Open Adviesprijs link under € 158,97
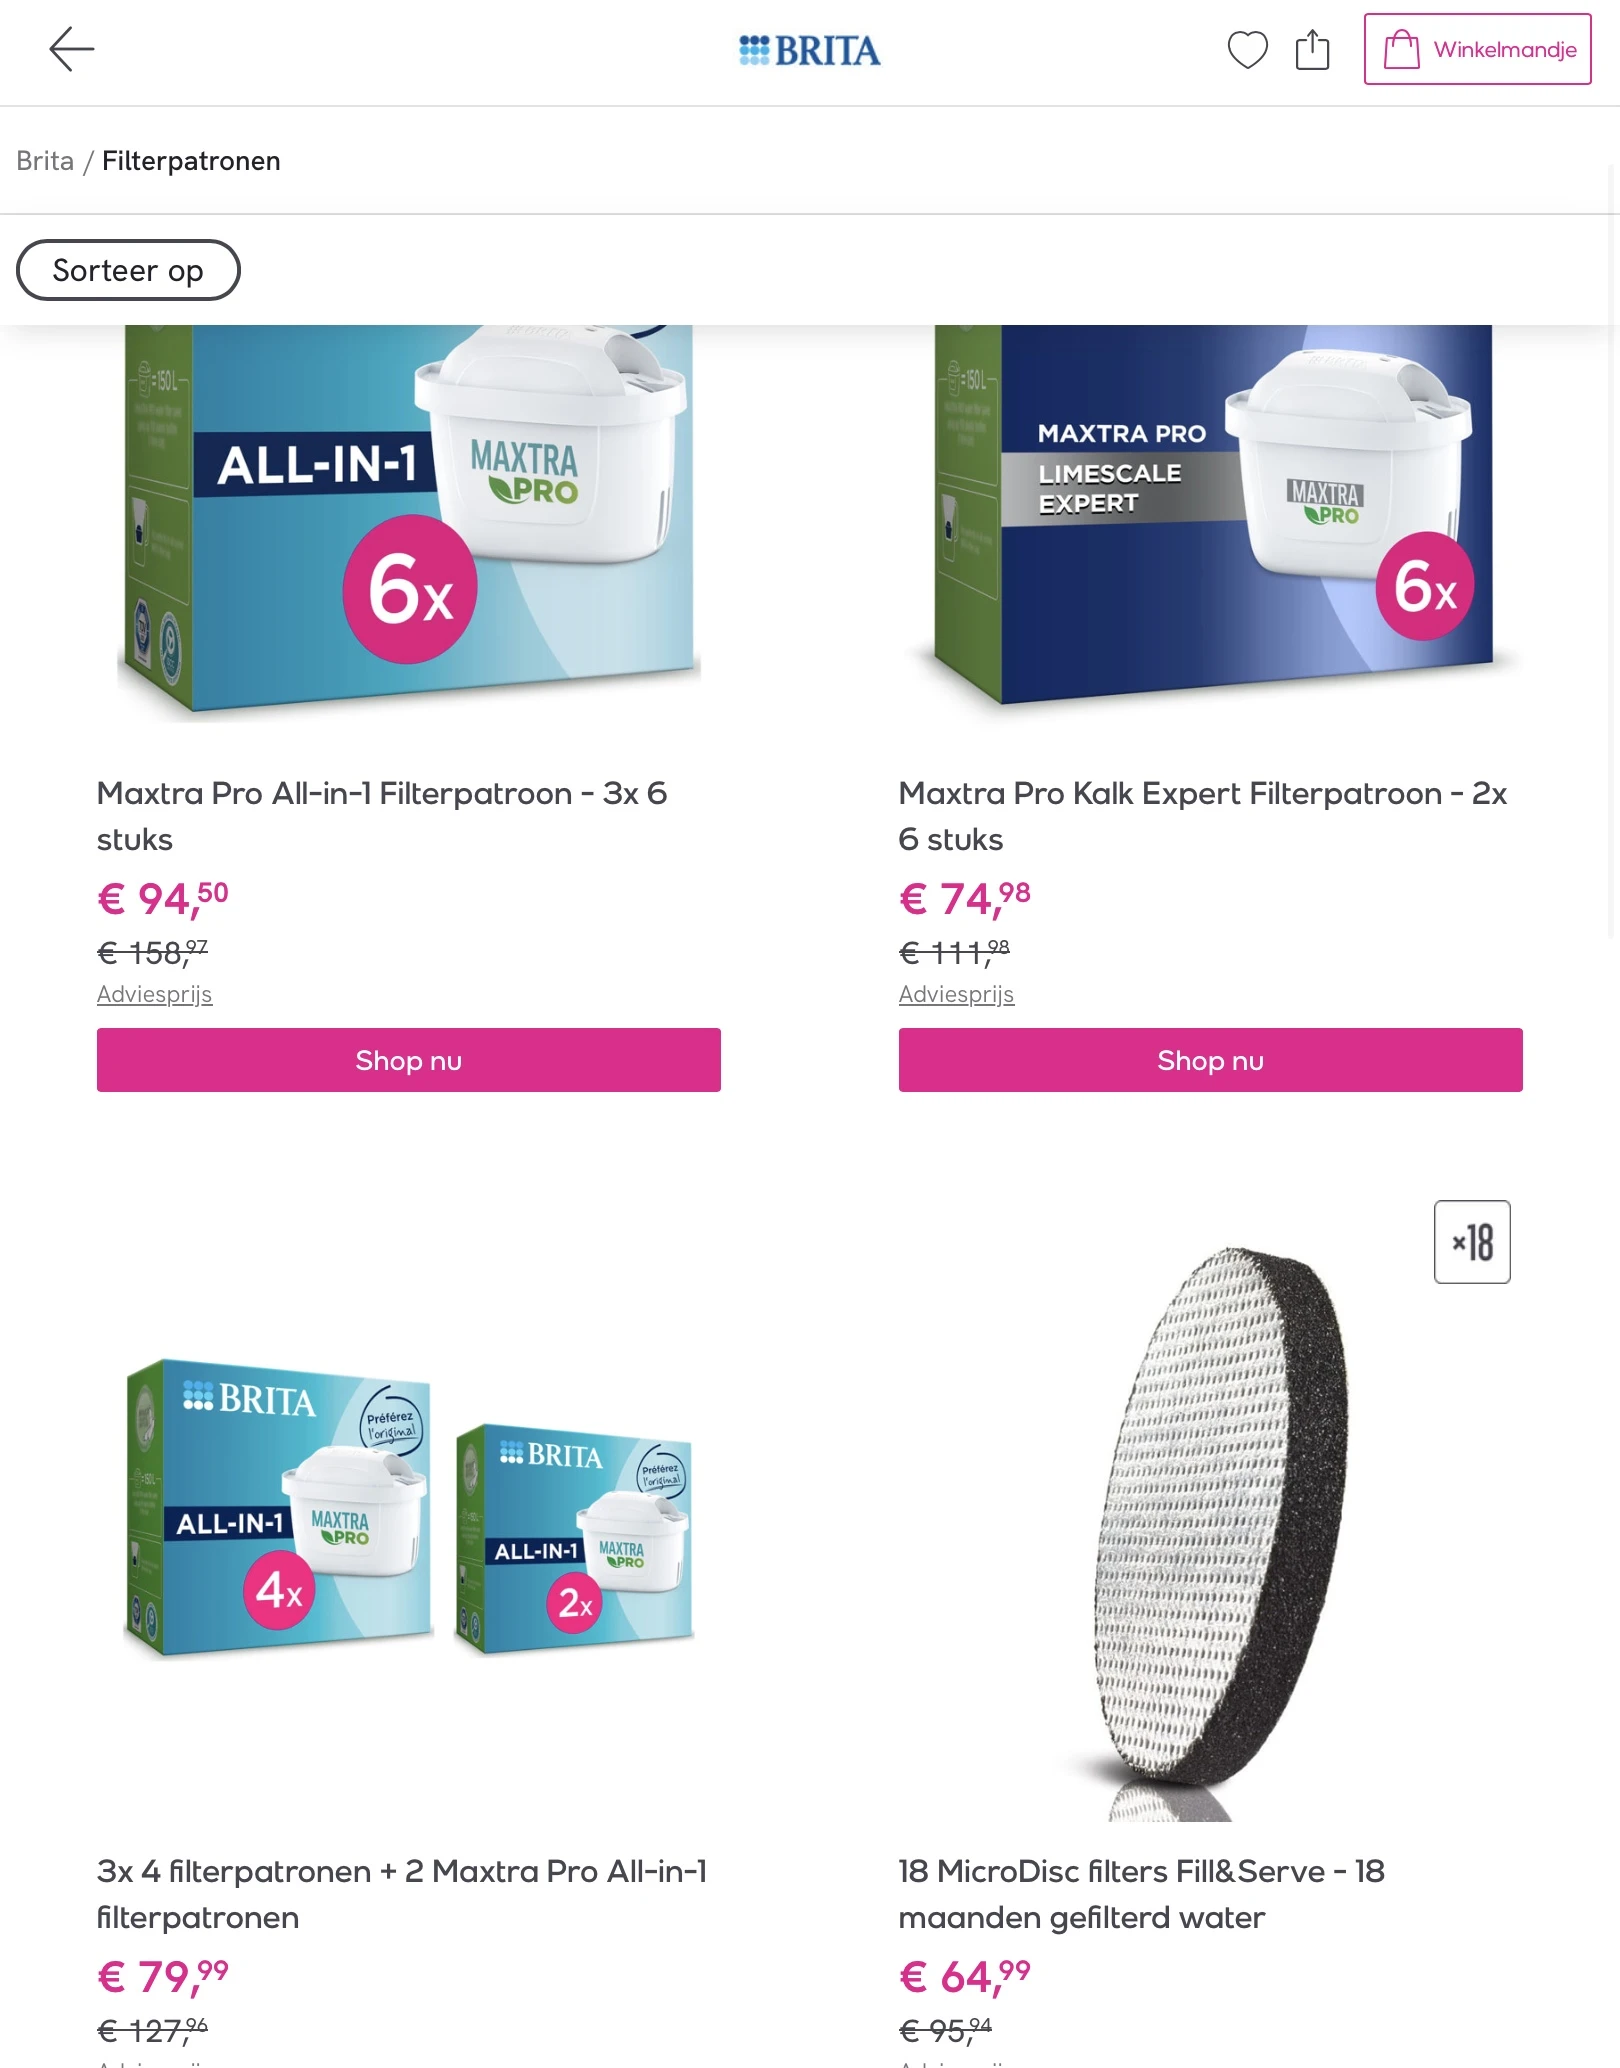 click(x=155, y=994)
